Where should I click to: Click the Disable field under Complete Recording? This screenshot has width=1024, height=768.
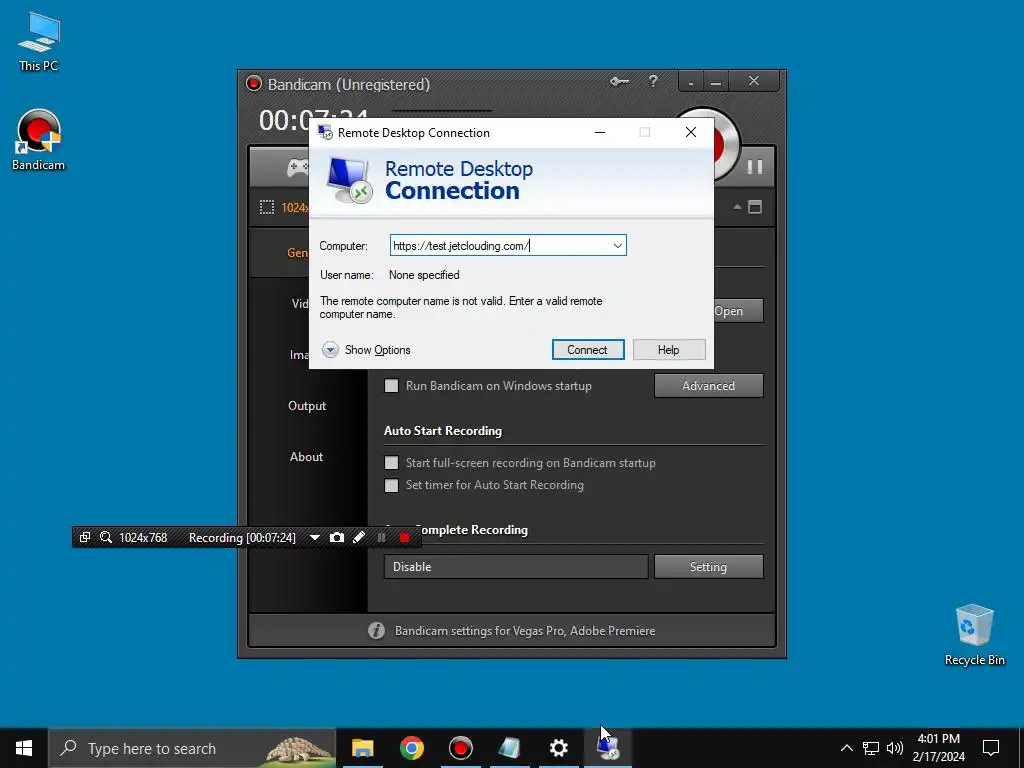click(516, 567)
